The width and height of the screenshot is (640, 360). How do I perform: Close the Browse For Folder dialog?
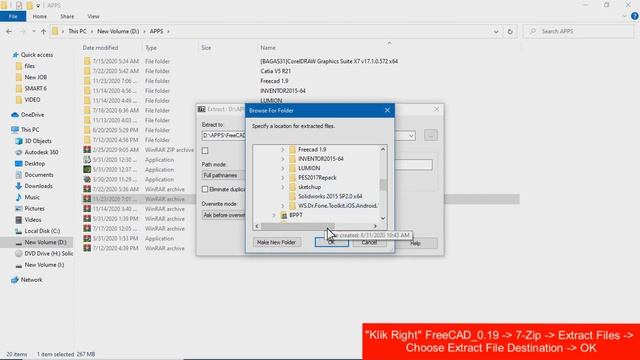coord(387,110)
